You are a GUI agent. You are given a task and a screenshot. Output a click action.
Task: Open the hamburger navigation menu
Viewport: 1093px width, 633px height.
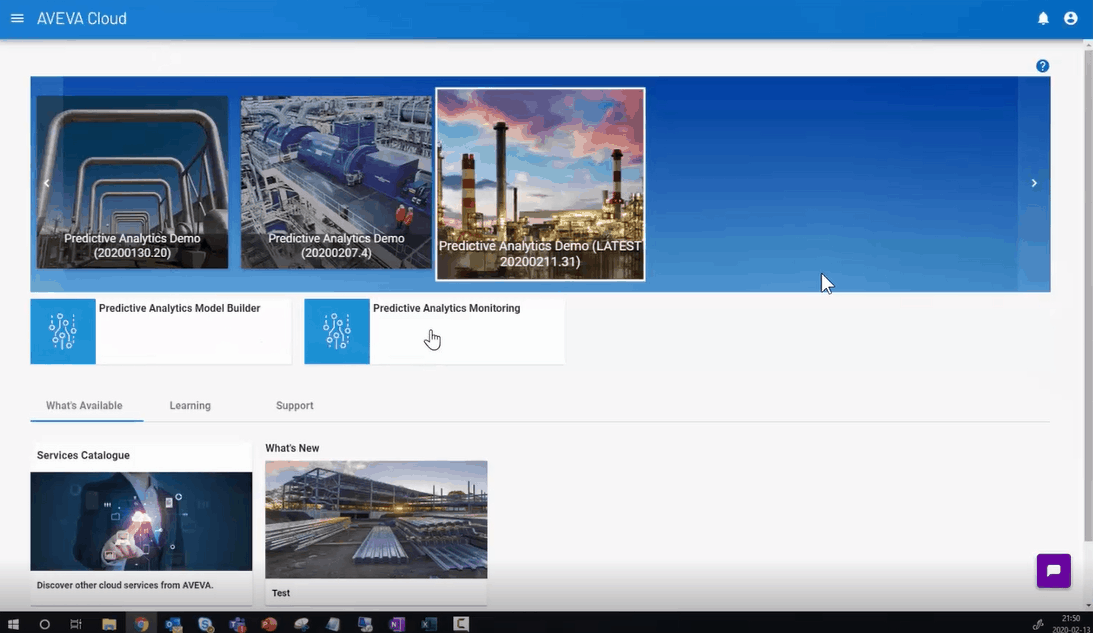(x=17, y=18)
